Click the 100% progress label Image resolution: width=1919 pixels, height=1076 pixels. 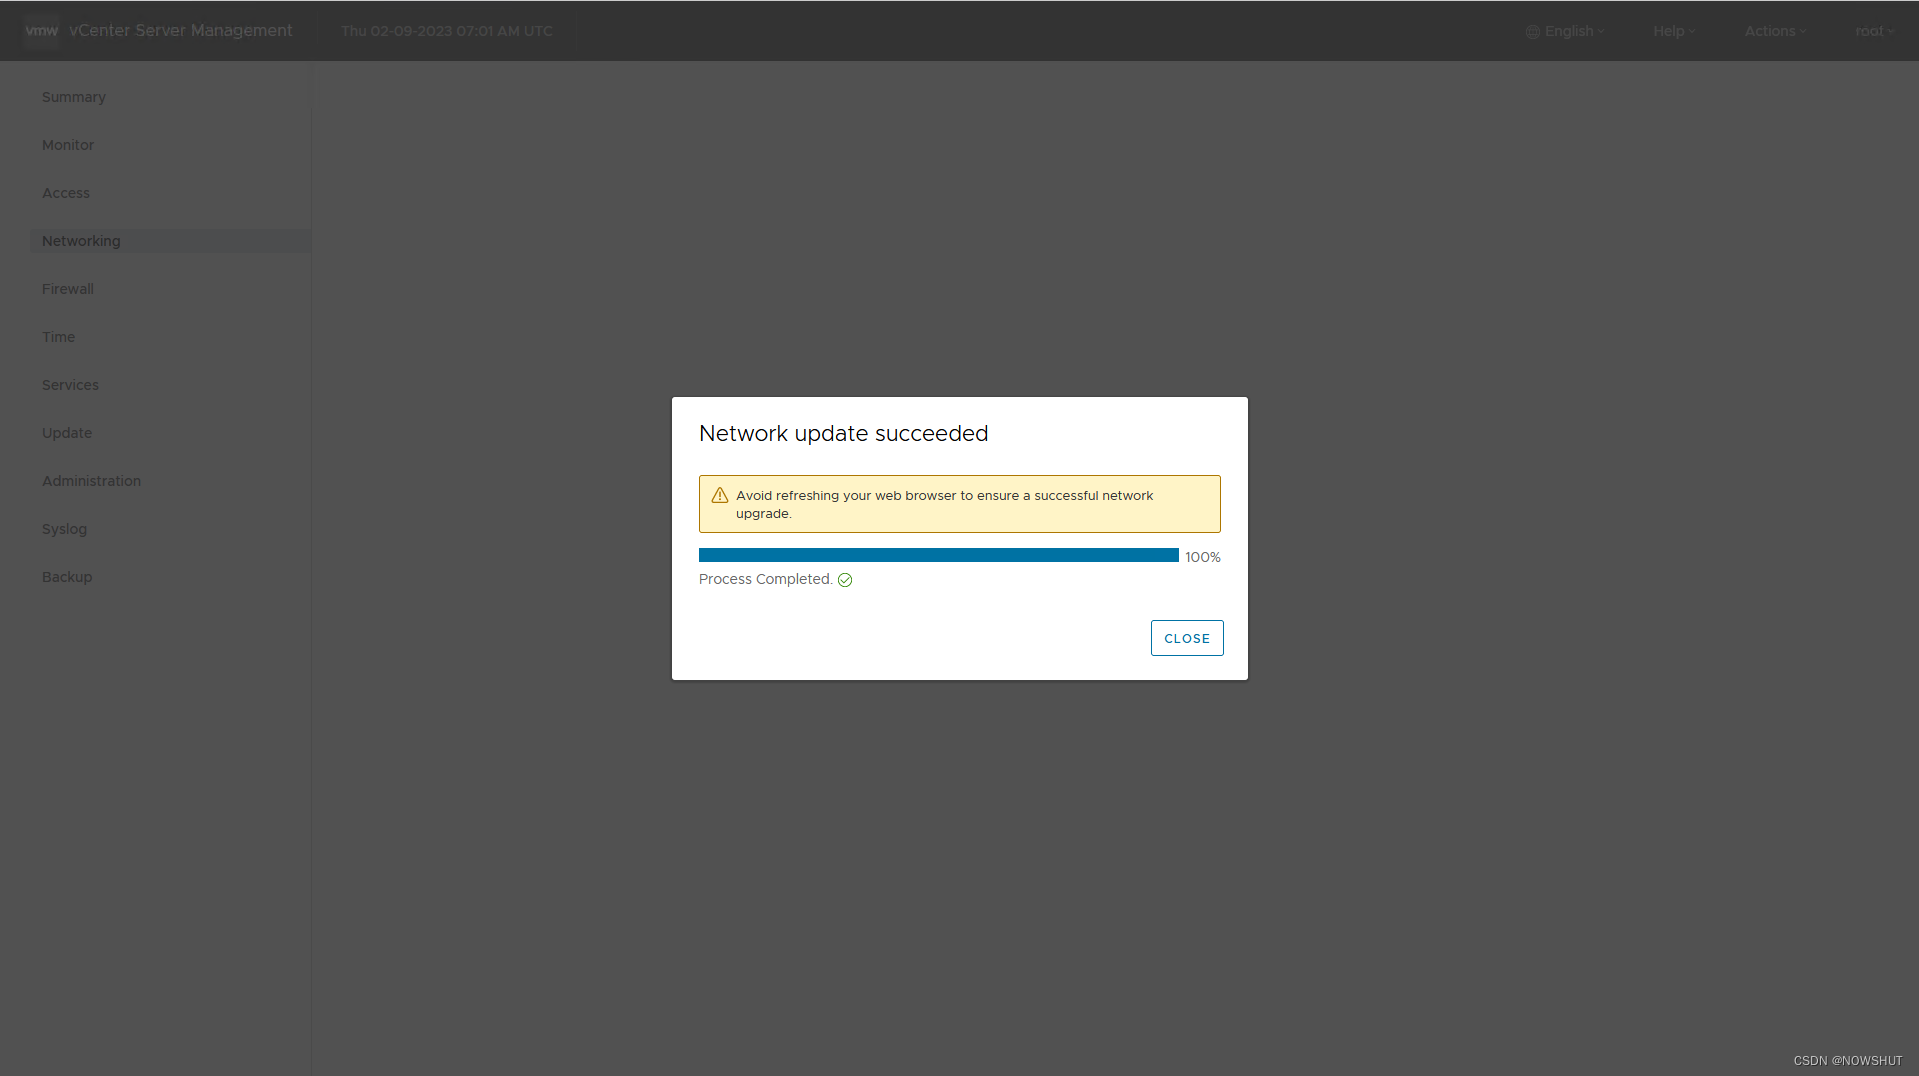pyautogui.click(x=1203, y=557)
